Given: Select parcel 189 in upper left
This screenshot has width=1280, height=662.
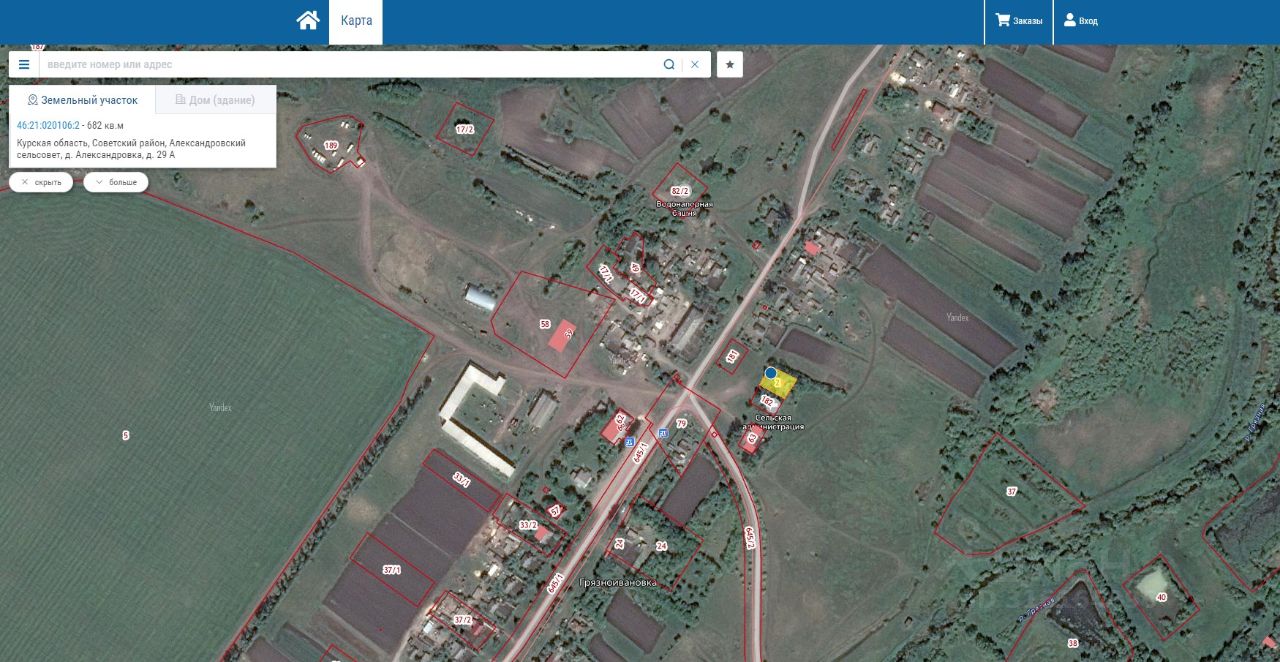Looking at the screenshot, I should pyautogui.click(x=331, y=145).
